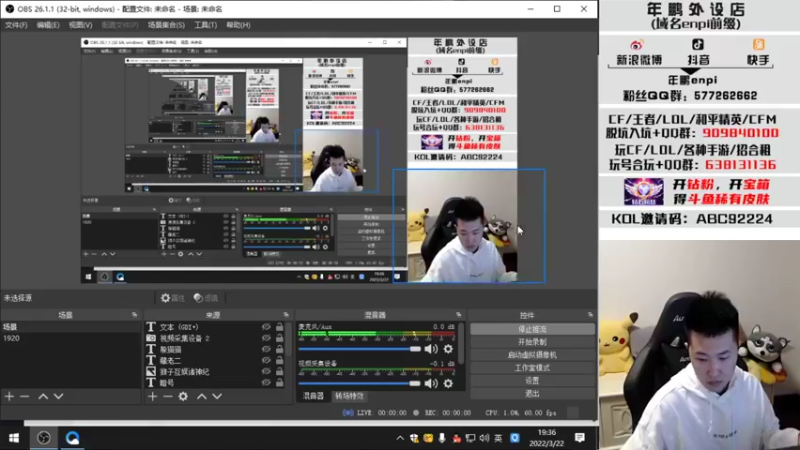Open the 文件(F) menu
The width and height of the screenshot is (800, 450).
point(16,25)
